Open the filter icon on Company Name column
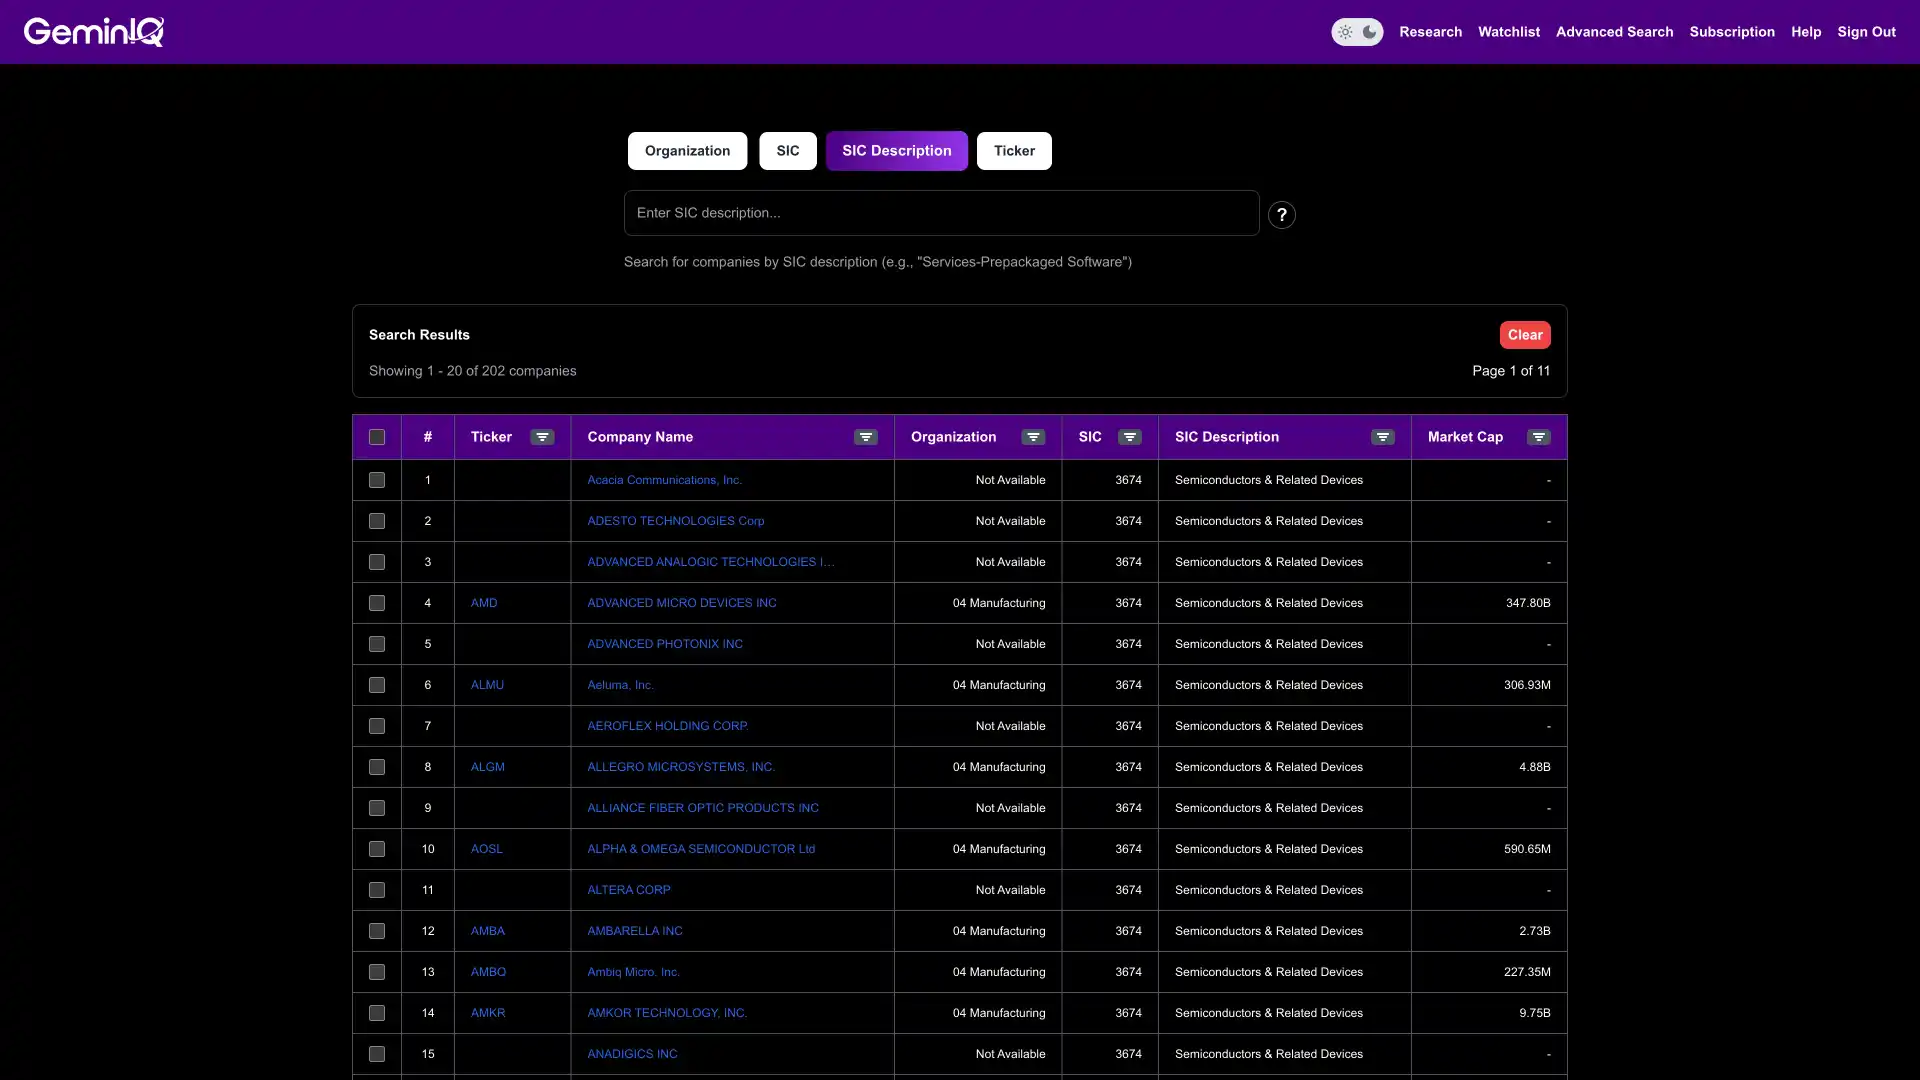Image resolution: width=1920 pixels, height=1080 pixels. pos(865,437)
